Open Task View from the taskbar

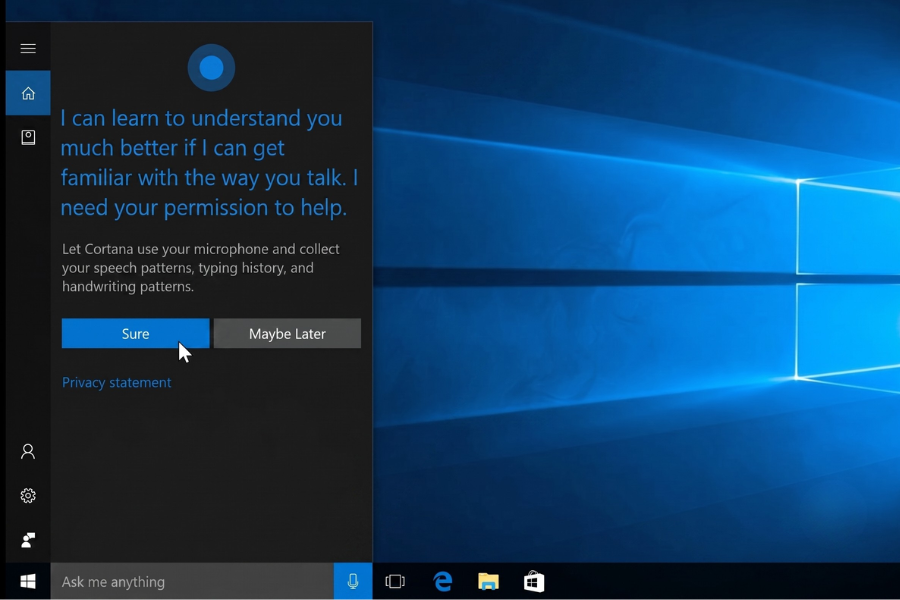395,582
